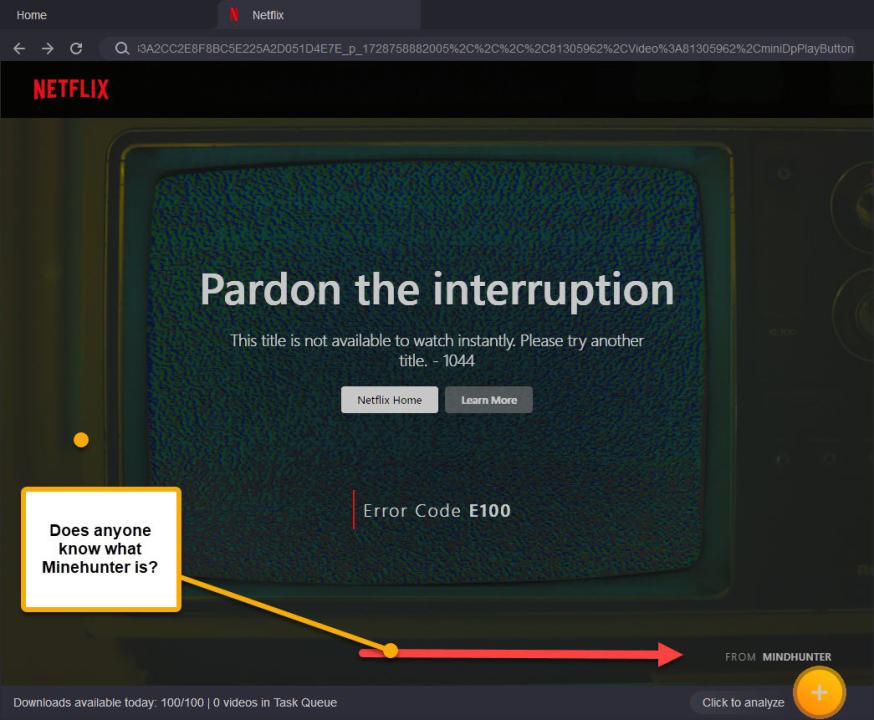874x720 pixels.
Task: Click the Netflix logo in the header
Action: 71,89
